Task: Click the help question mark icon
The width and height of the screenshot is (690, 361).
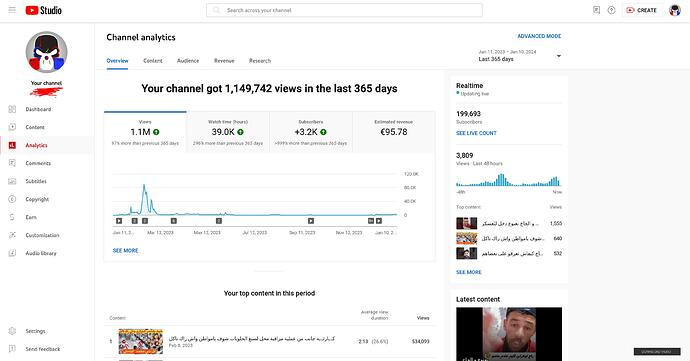Action: (611, 10)
